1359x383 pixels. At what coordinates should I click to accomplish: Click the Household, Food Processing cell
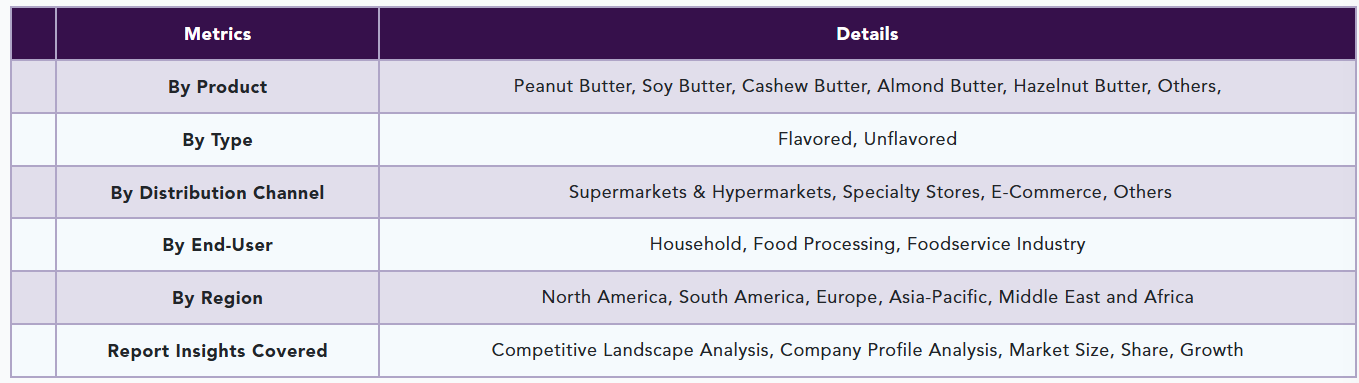tap(867, 244)
